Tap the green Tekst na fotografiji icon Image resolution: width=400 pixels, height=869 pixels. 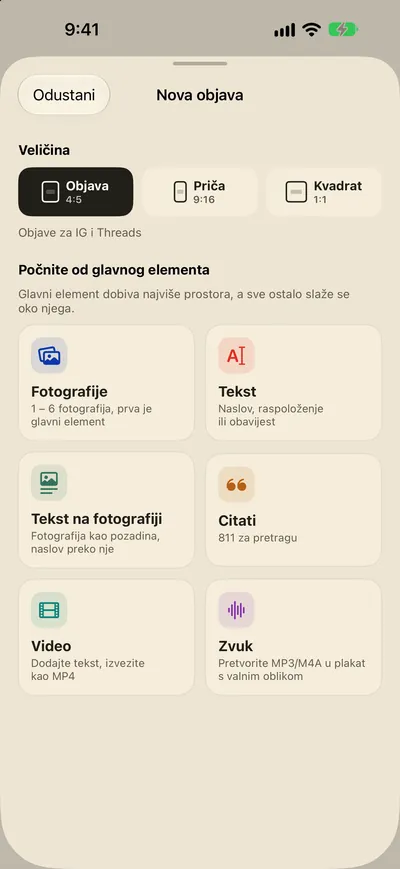(49, 483)
